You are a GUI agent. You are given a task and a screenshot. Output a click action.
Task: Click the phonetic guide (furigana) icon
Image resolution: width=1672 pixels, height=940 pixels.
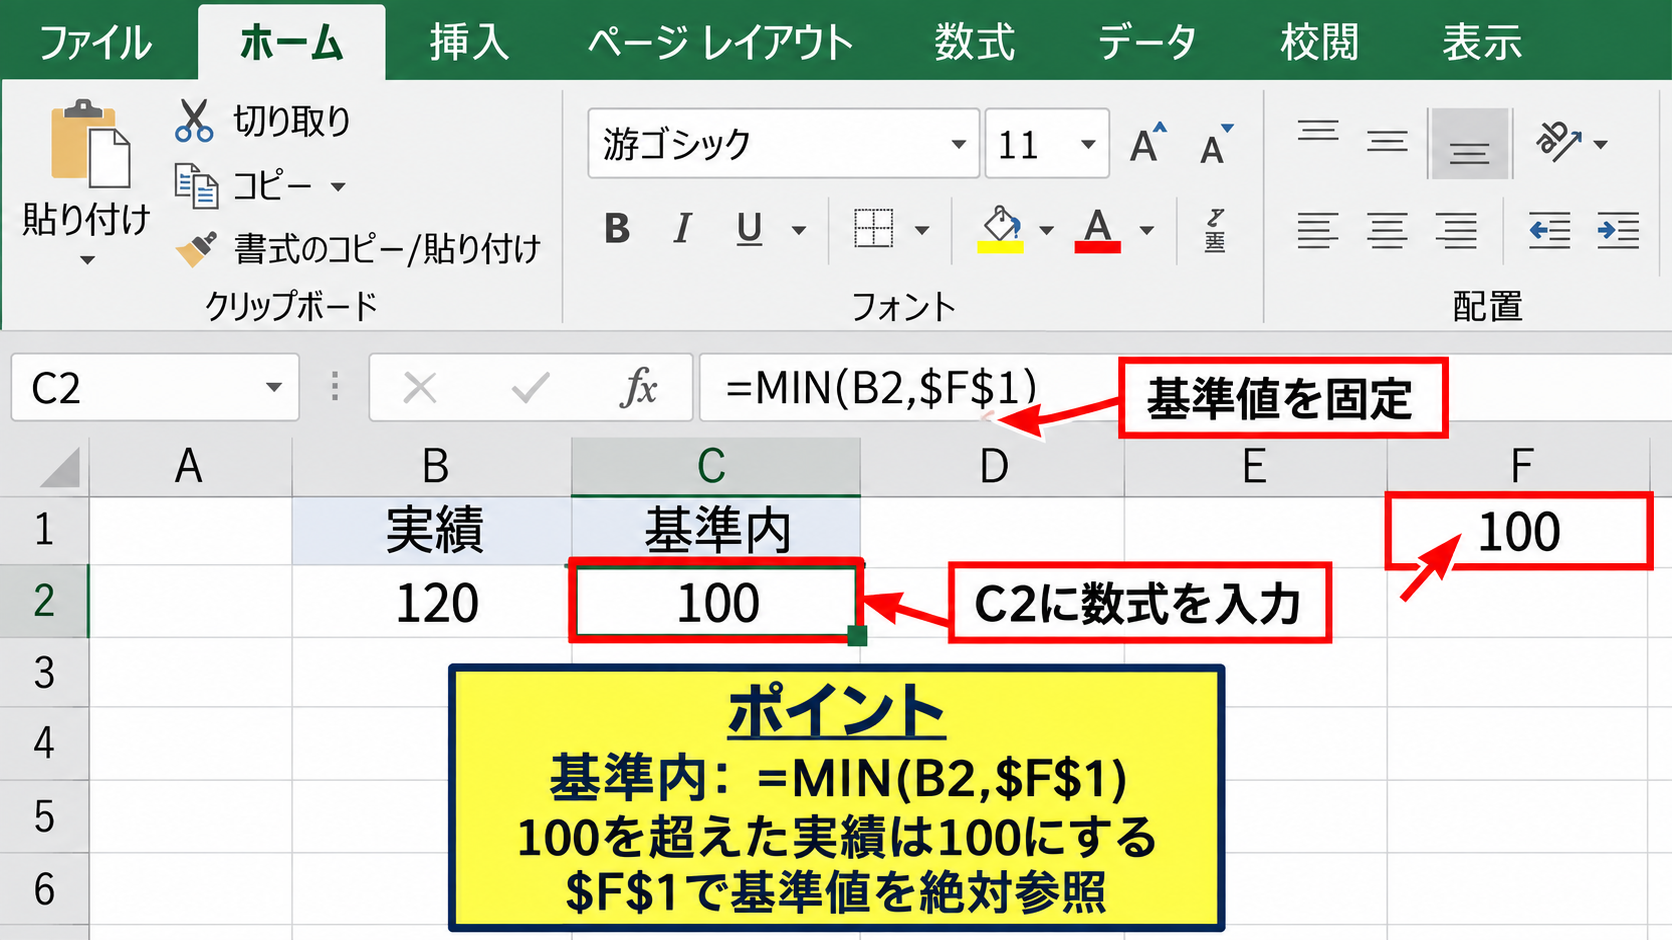1215,230
